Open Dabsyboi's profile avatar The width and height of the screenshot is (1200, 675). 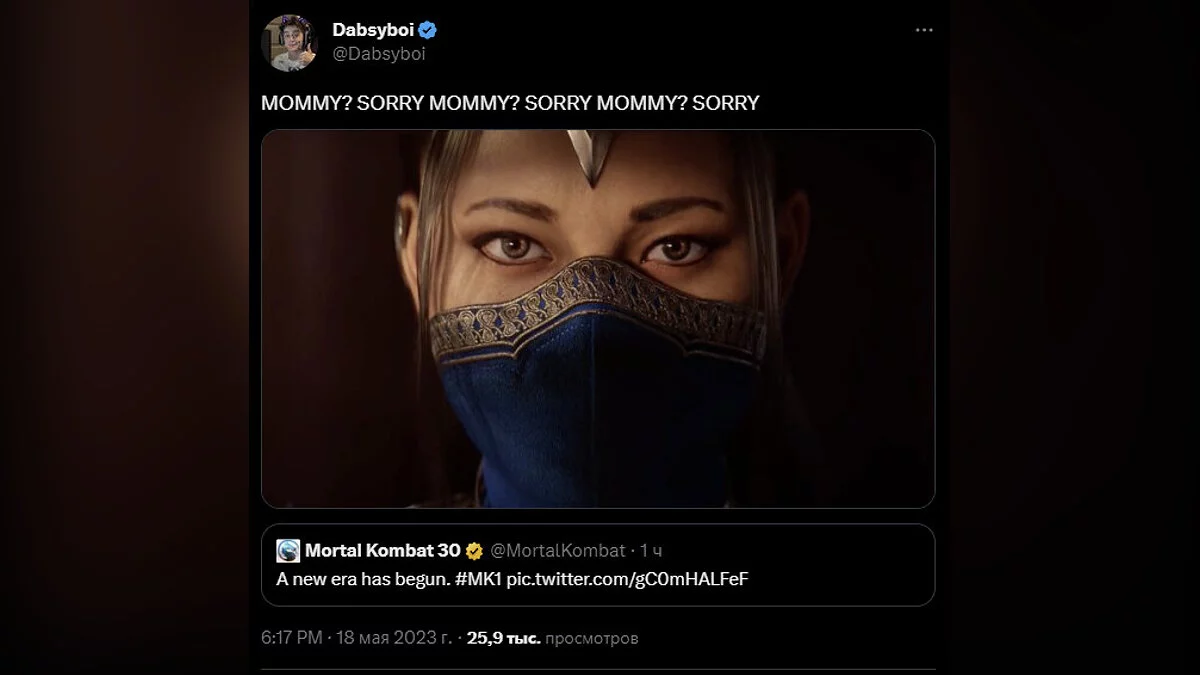[289, 43]
